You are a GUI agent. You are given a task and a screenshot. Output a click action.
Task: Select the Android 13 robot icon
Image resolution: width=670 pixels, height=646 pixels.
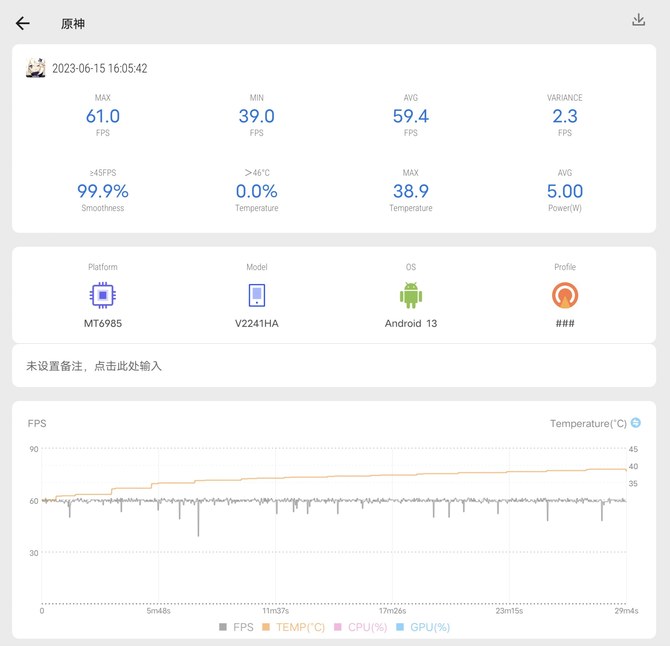click(x=411, y=295)
